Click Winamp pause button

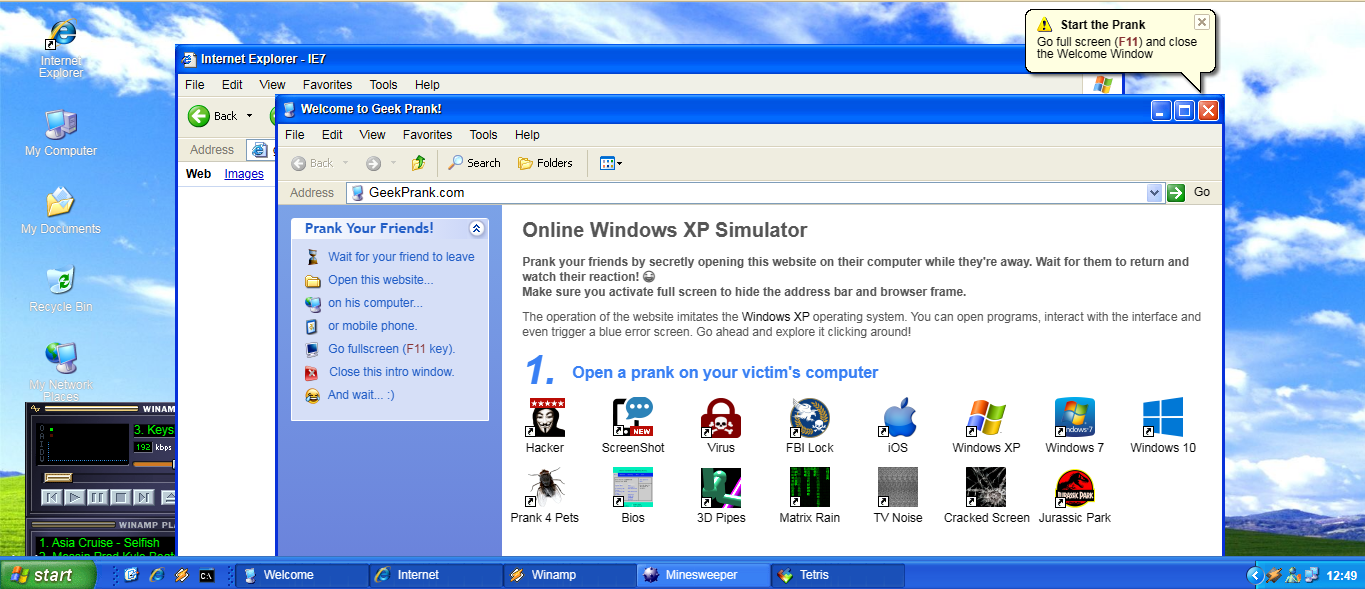pyautogui.click(x=98, y=497)
